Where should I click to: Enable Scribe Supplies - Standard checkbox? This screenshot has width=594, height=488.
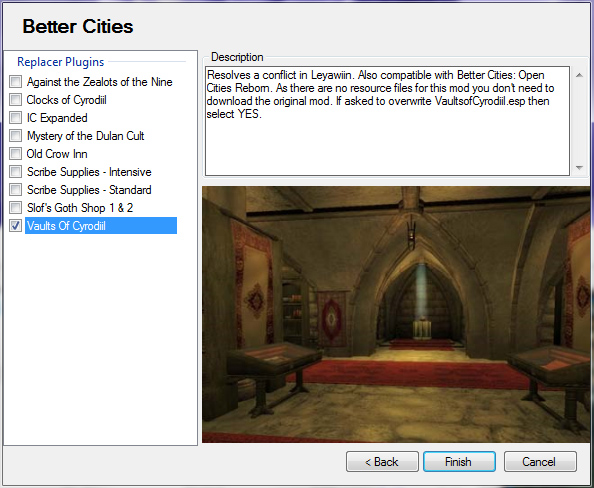pos(16,189)
